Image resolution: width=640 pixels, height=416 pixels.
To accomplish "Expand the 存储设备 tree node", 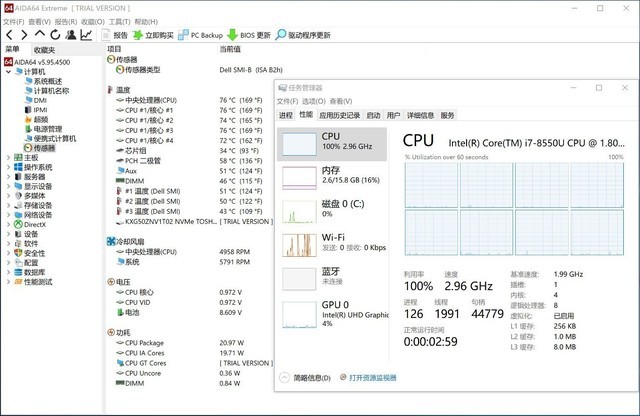I will (x=8, y=205).
